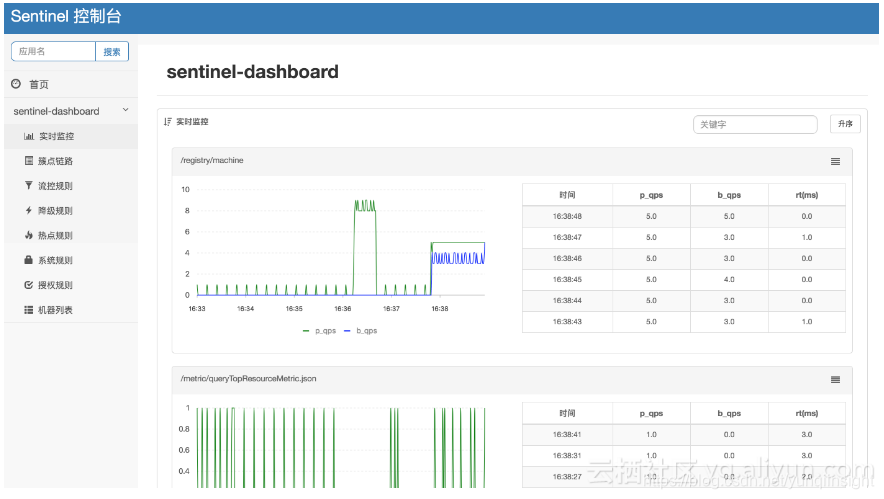This screenshot has height=499, width=884.
Task: Switch to 热点规则 page
Action: [70, 235]
